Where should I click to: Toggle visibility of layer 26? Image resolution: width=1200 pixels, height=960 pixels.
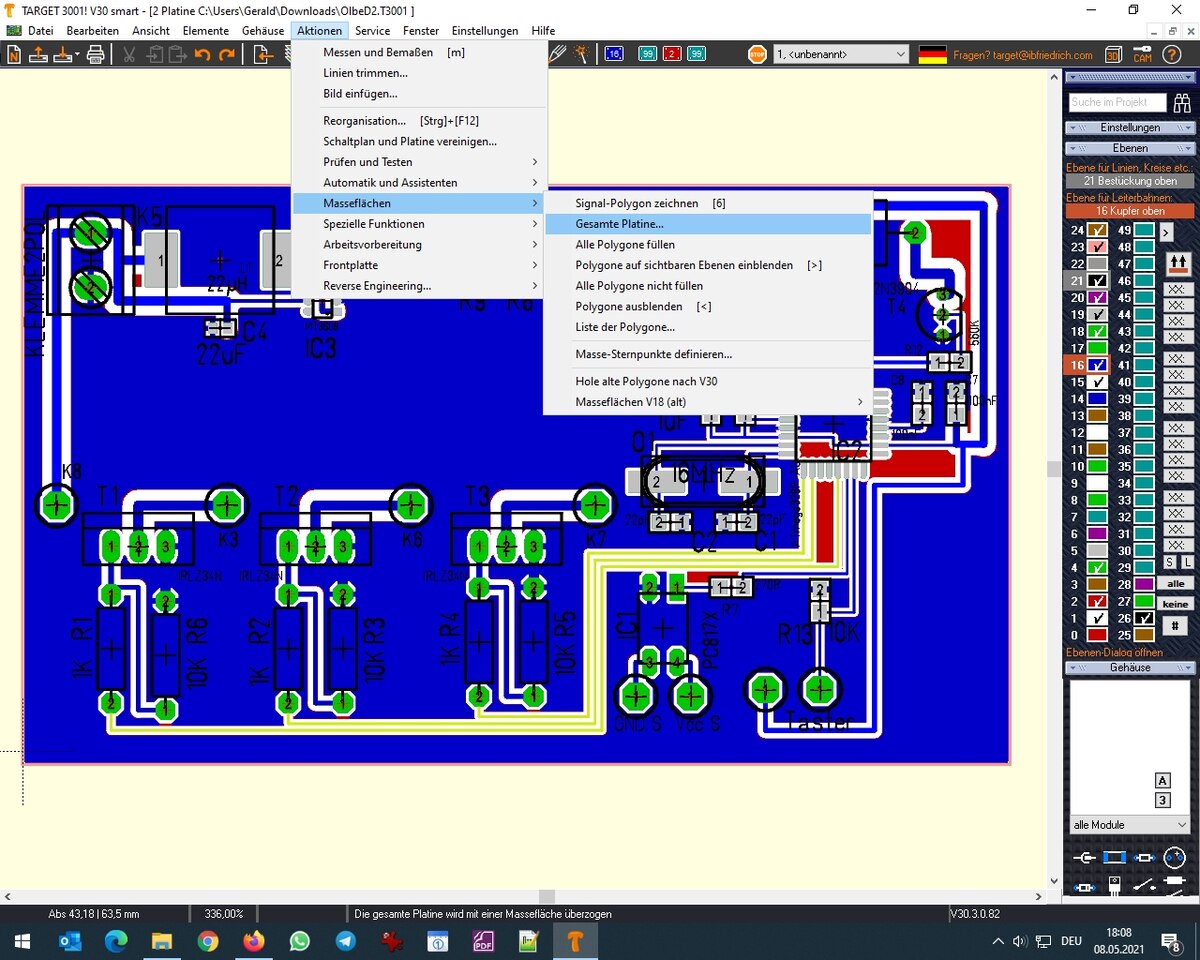point(1144,618)
